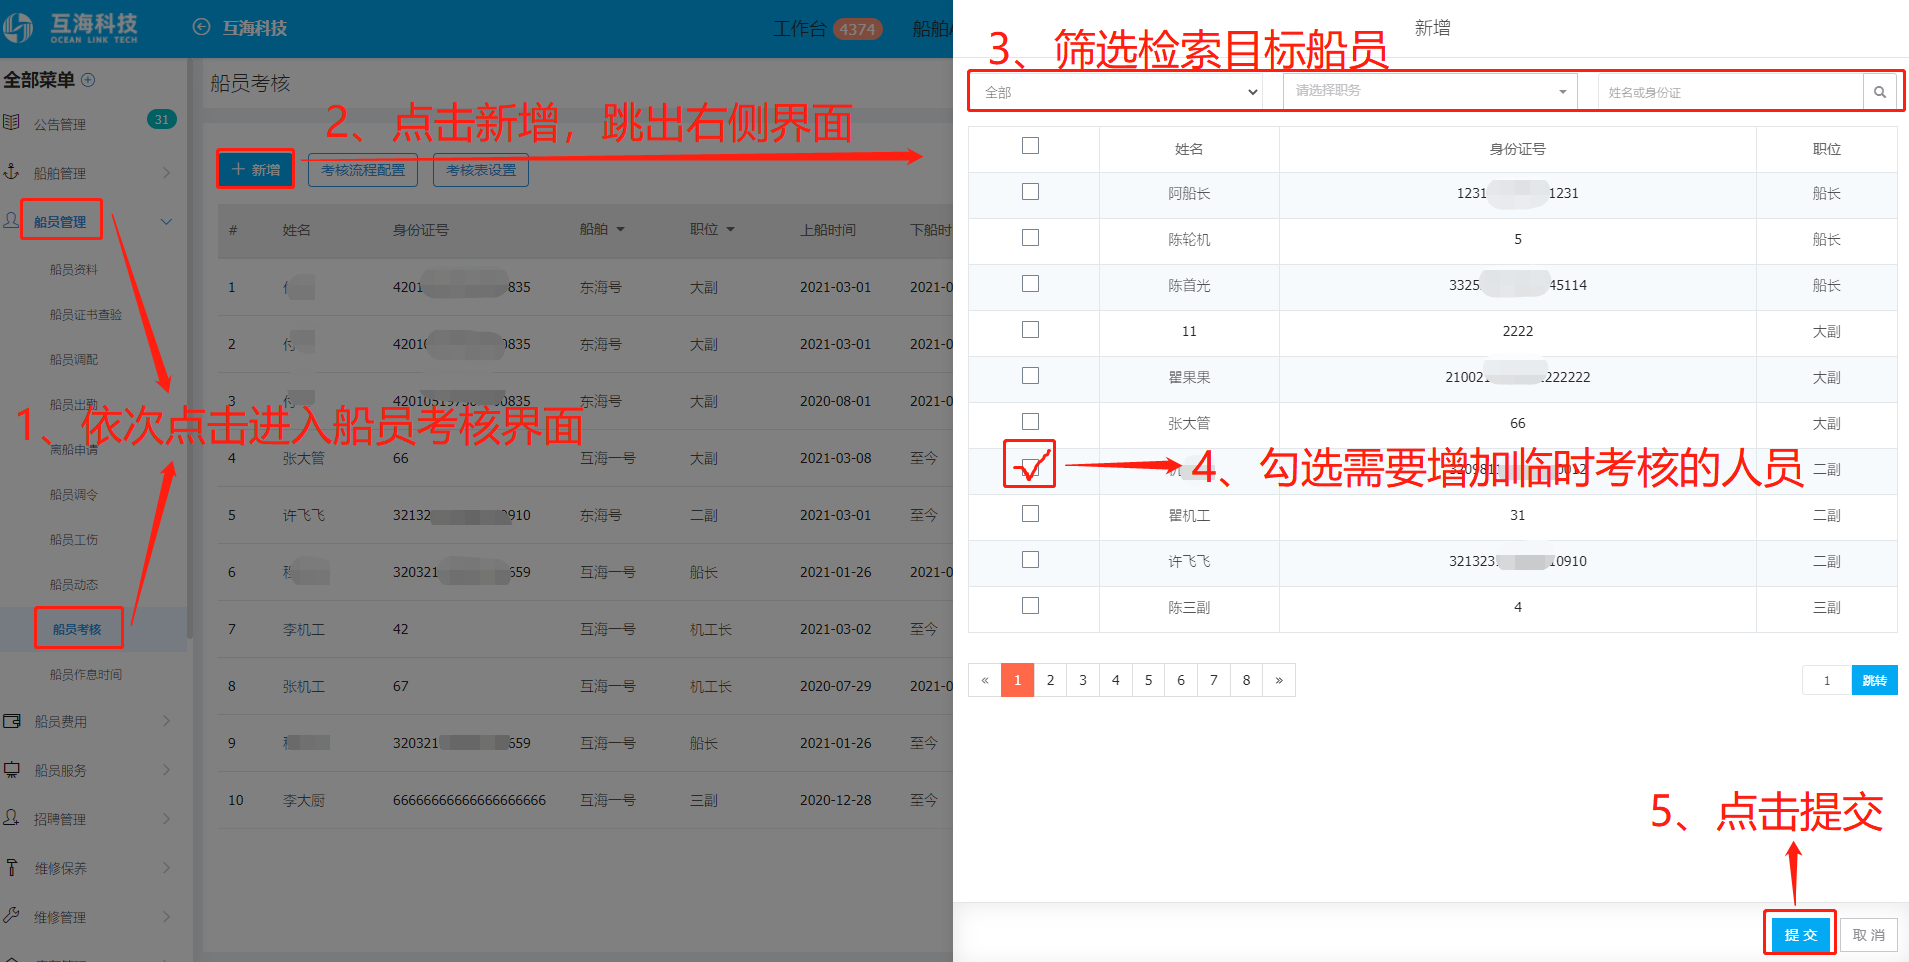
Task: Expand the 船员费用 menu chevron
Action: (166, 721)
